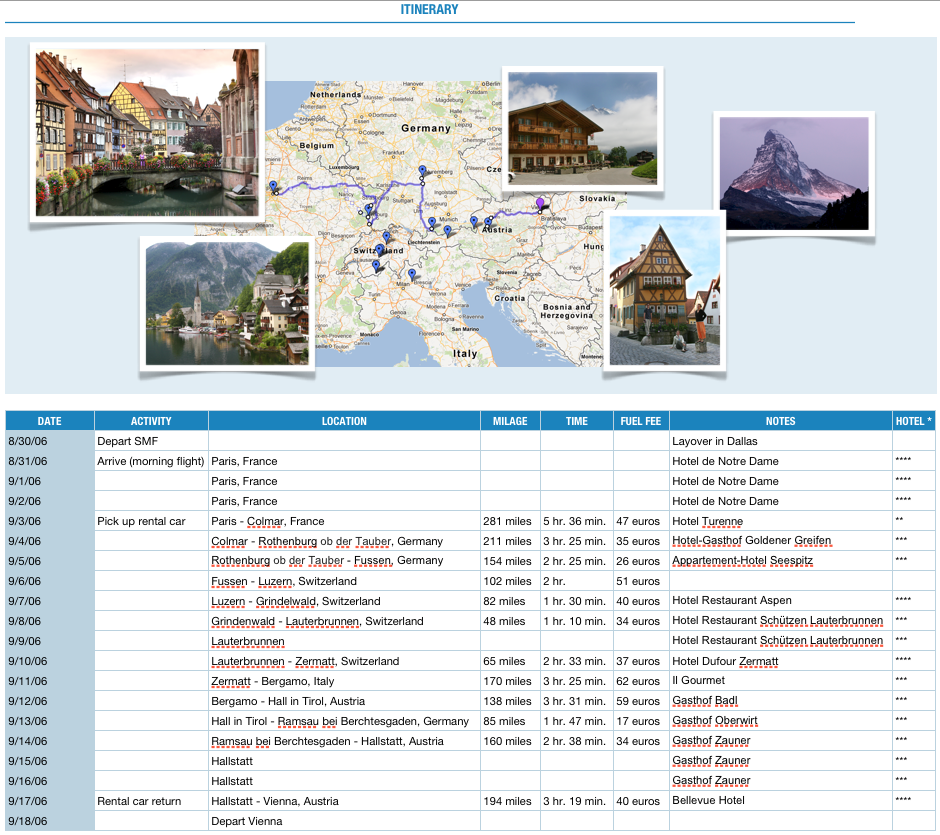Select the Gasthof Oberwirt note
Viewport: 940px width, 835px height.
(x=781, y=721)
